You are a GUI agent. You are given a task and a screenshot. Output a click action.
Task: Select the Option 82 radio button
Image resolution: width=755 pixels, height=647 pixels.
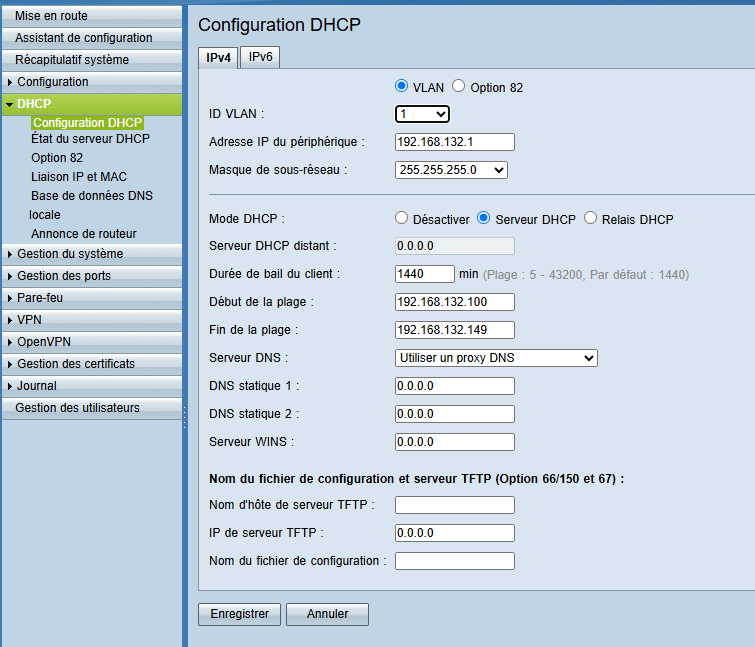460,87
